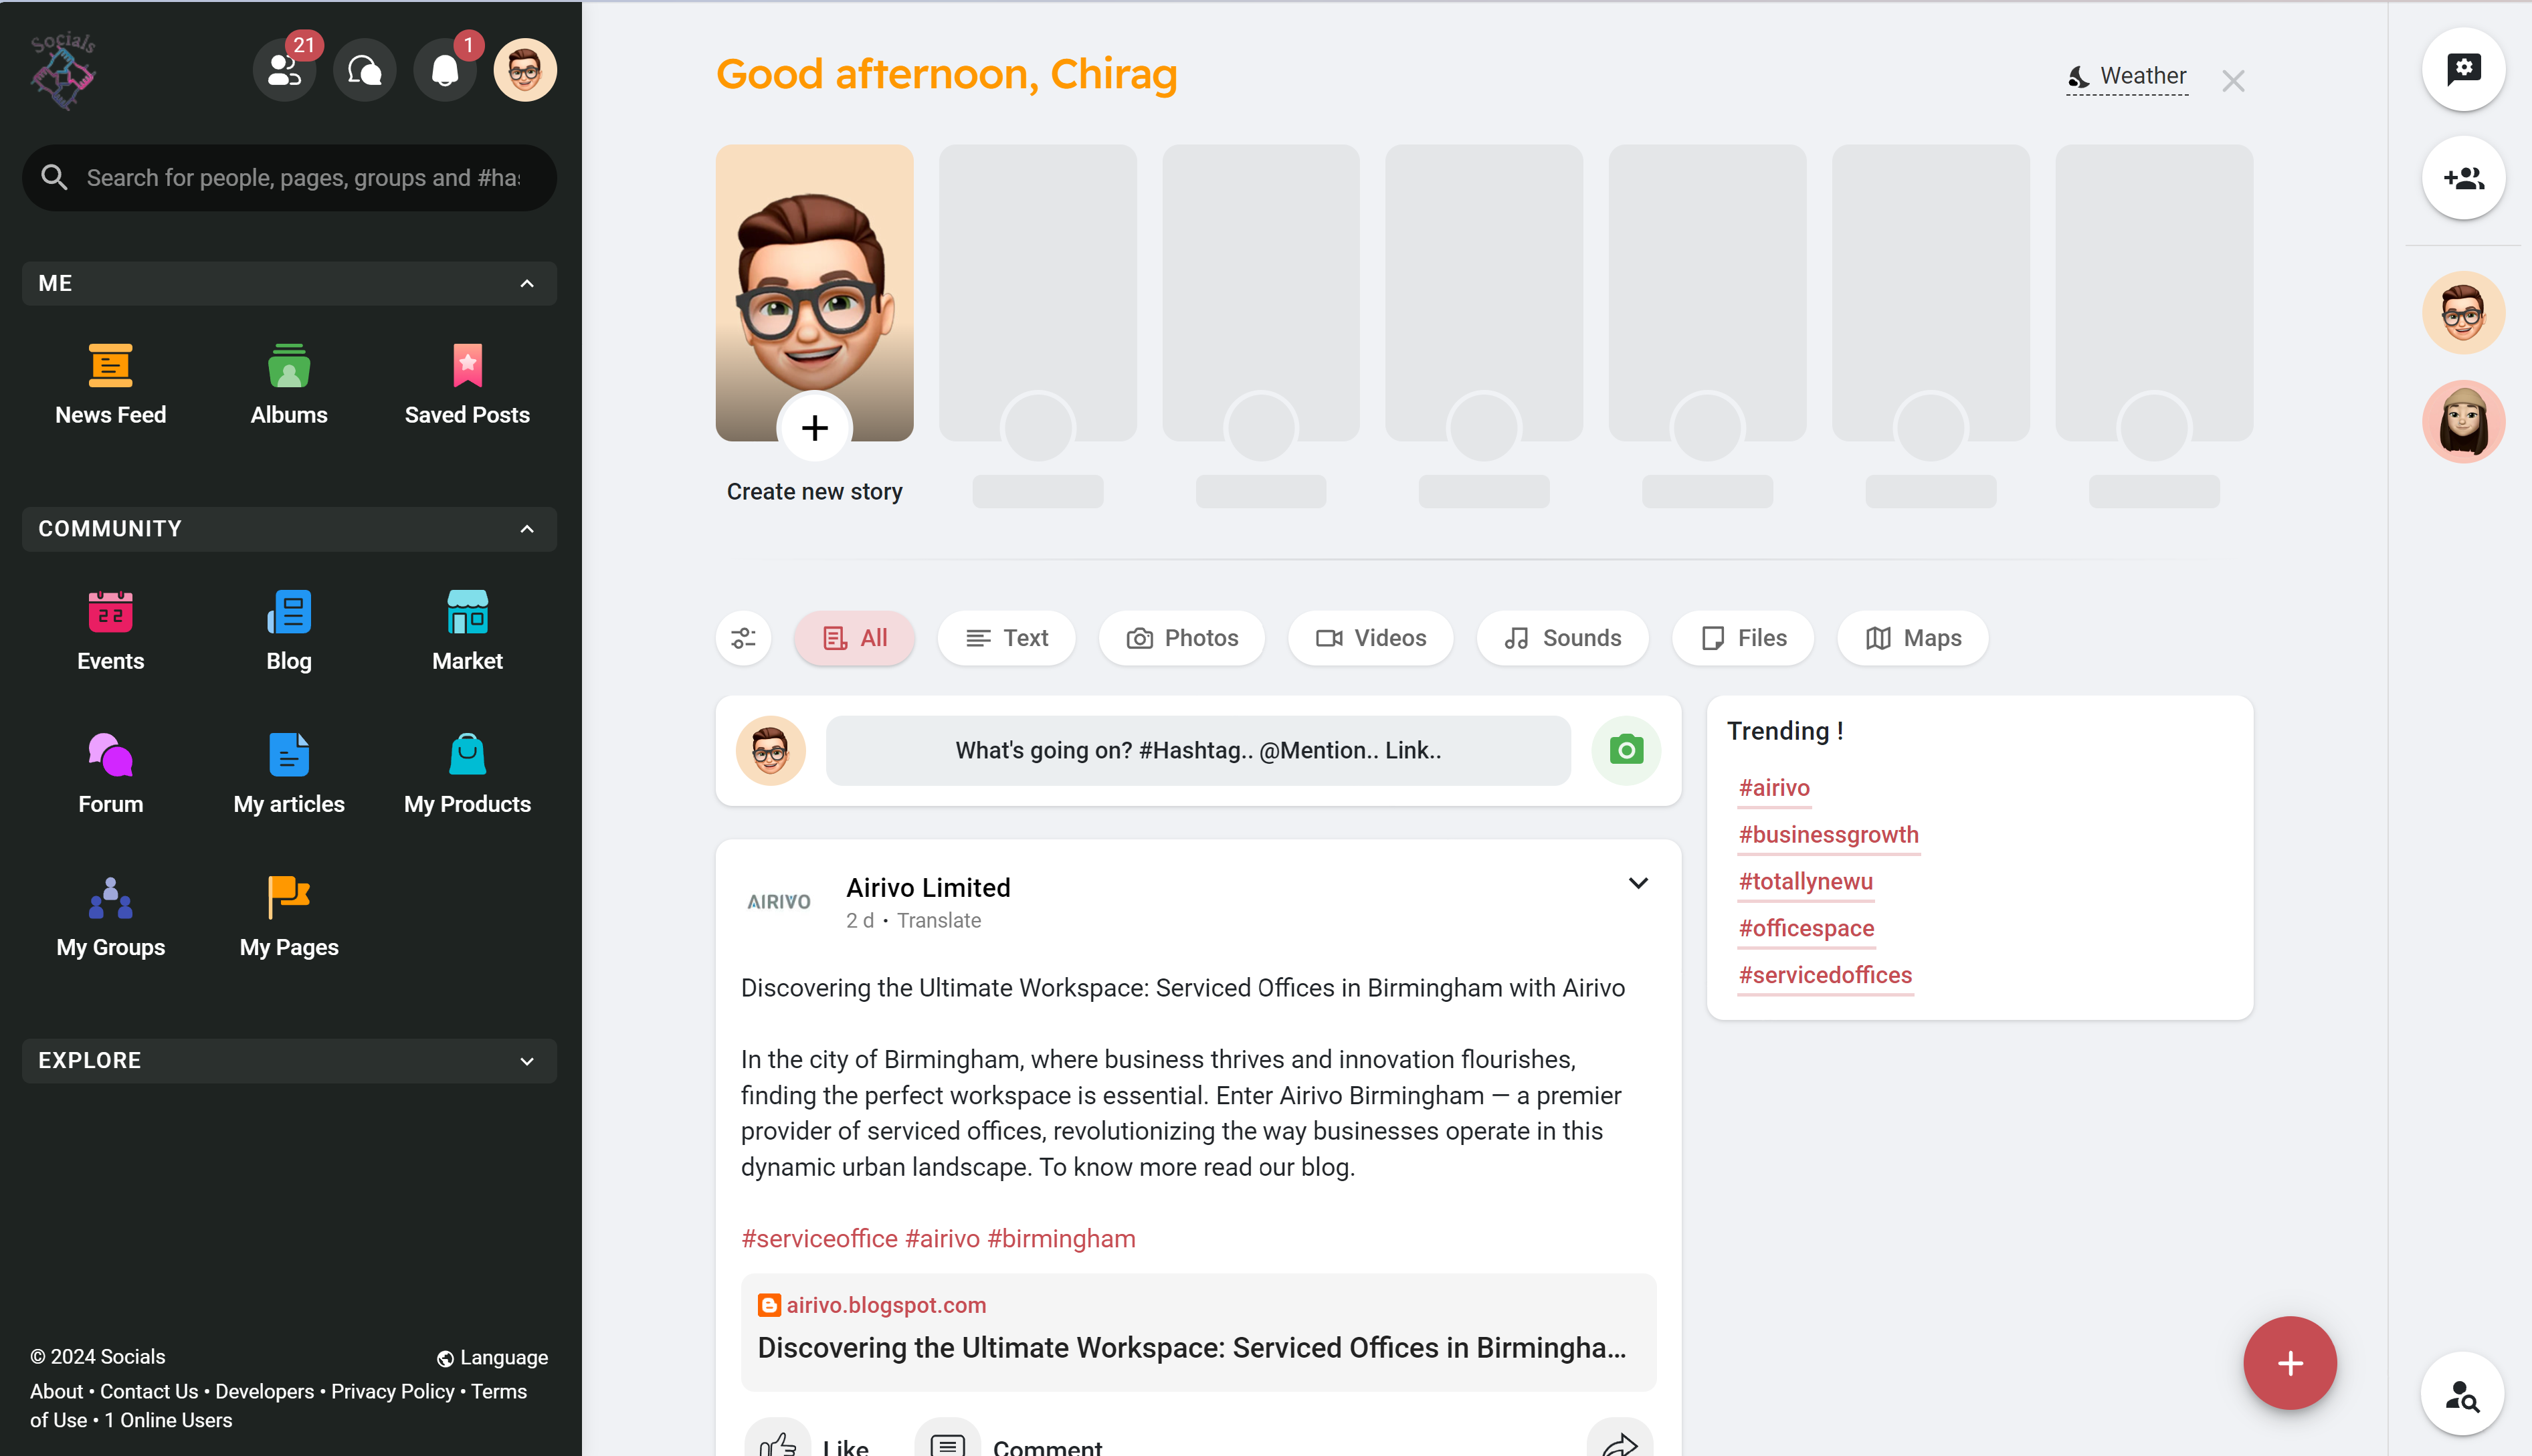2532x1456 pixels.
Task: Select the Sounds filter tab
Action: 1562,638
